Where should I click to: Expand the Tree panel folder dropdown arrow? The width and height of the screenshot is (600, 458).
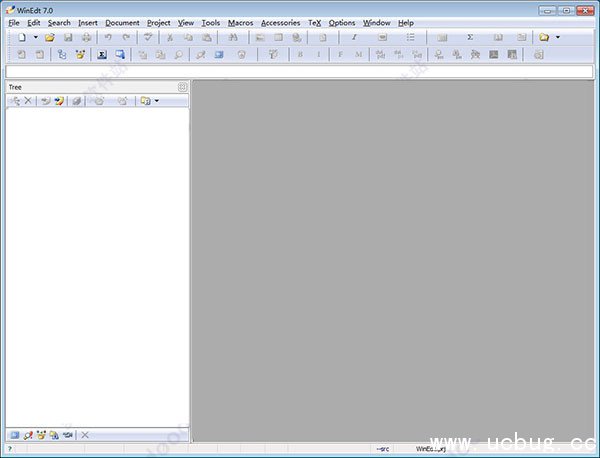156,101
